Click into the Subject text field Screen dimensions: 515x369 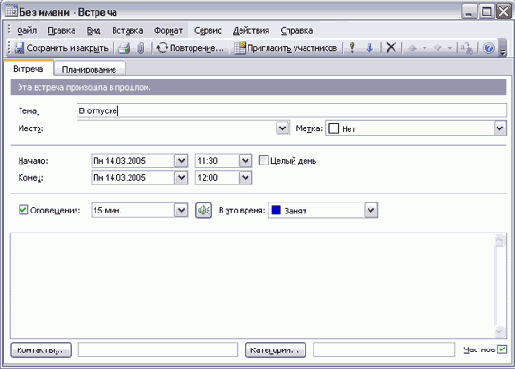pyautogui.click(x=292, y=110)
